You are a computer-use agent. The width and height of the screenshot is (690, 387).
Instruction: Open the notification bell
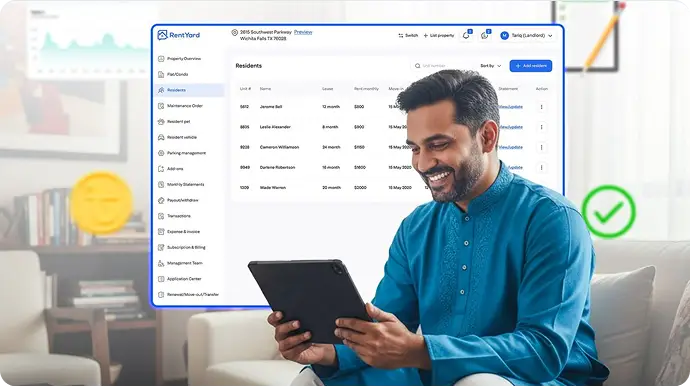tap(466, 36)
